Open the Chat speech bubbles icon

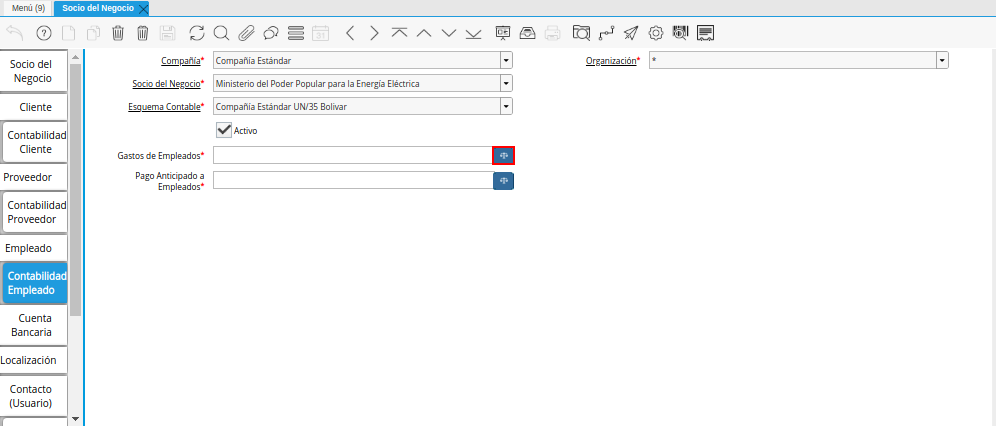pos(271,33)
